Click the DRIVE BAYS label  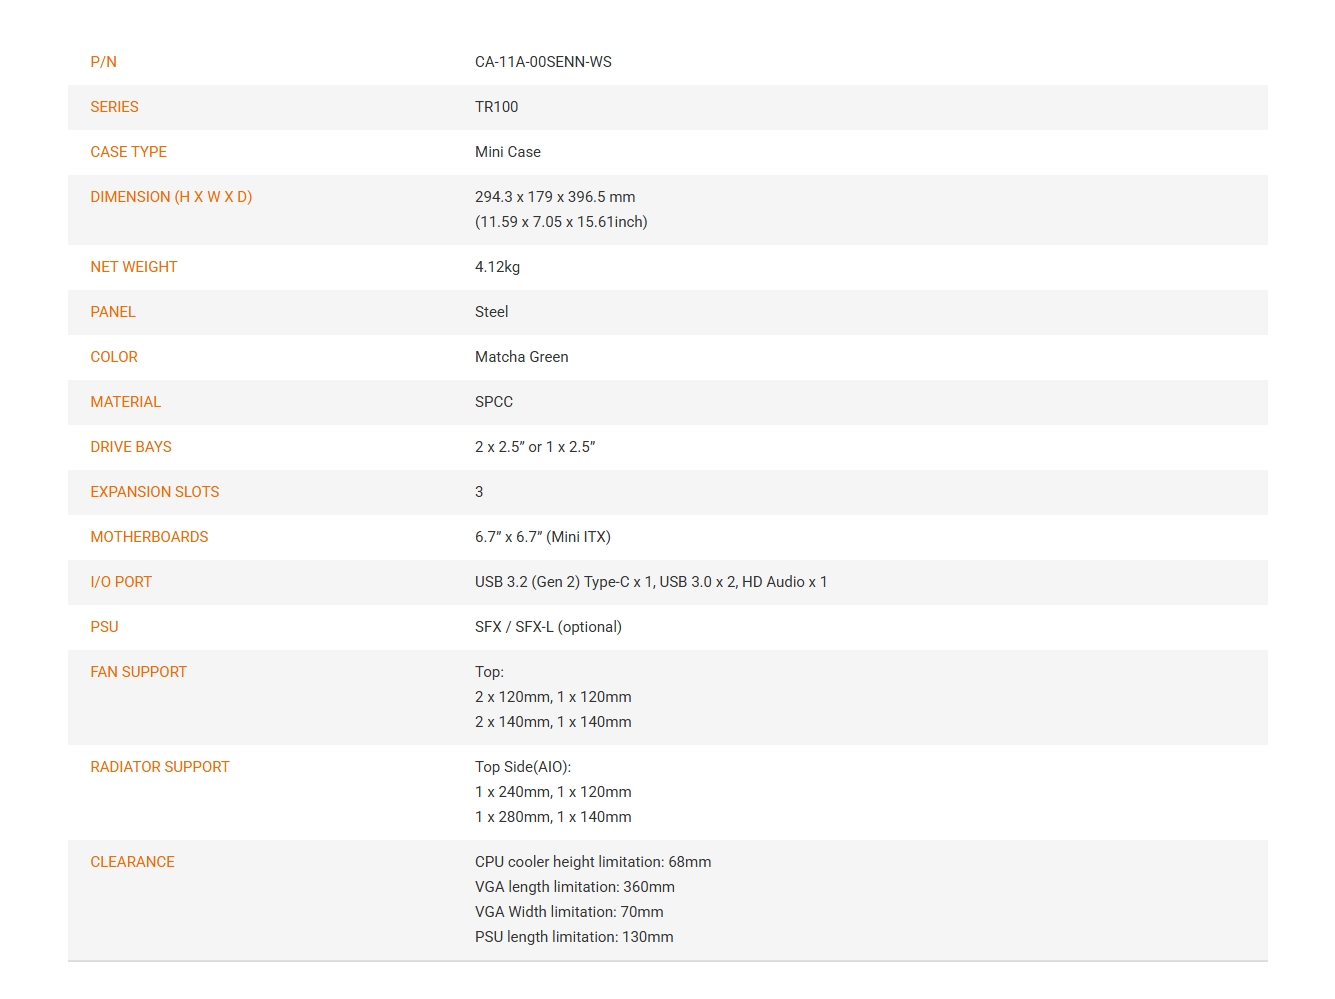click(131, 447)
